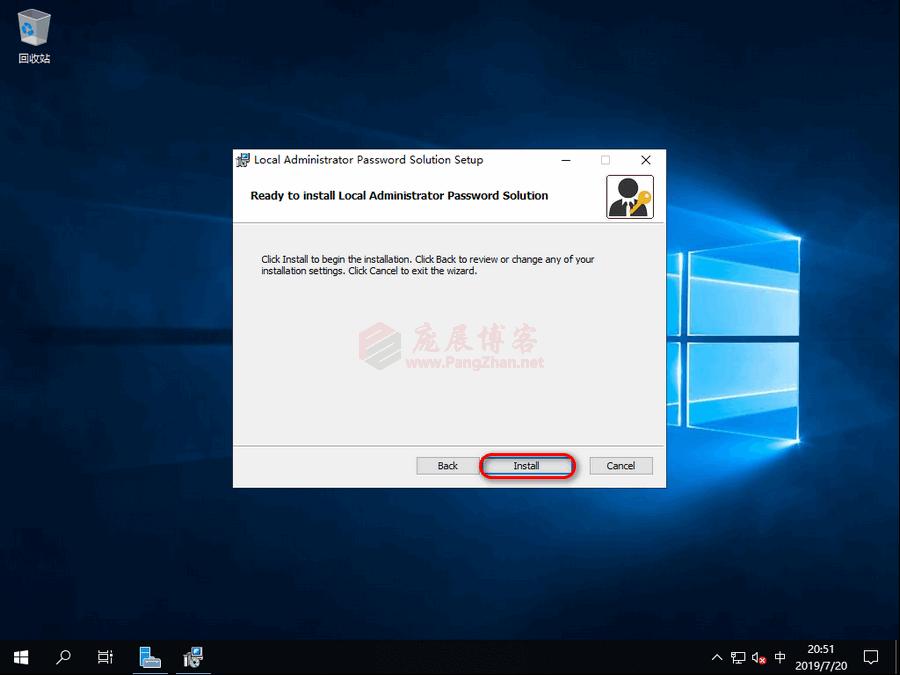Select the LAPS installer taskbar icon
This screenshot has width=900, height=675.
[x=192, y=657]
